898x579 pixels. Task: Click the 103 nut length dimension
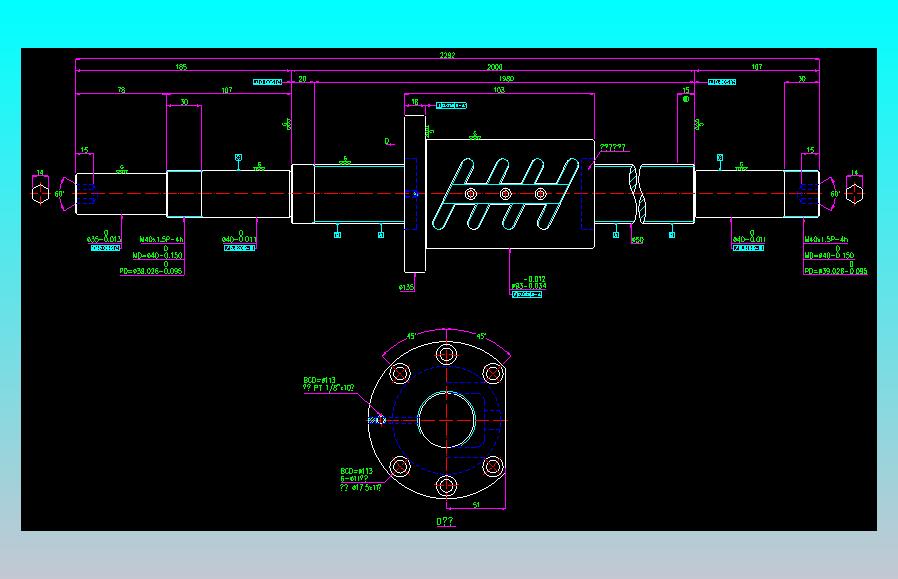coord(499,90)
